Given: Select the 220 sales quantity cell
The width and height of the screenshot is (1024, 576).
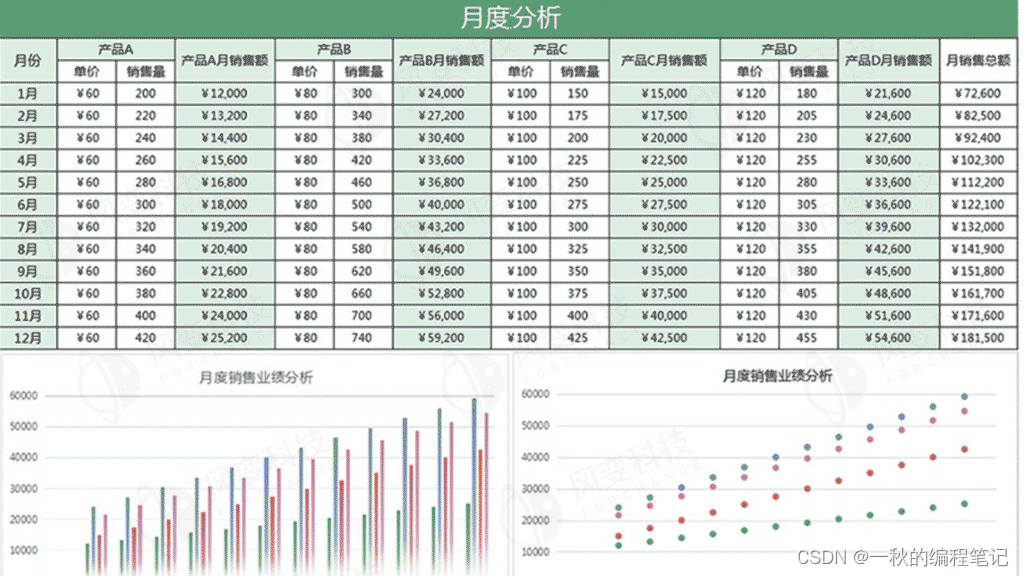Looking at the screenshot, I should coord(146,116).
